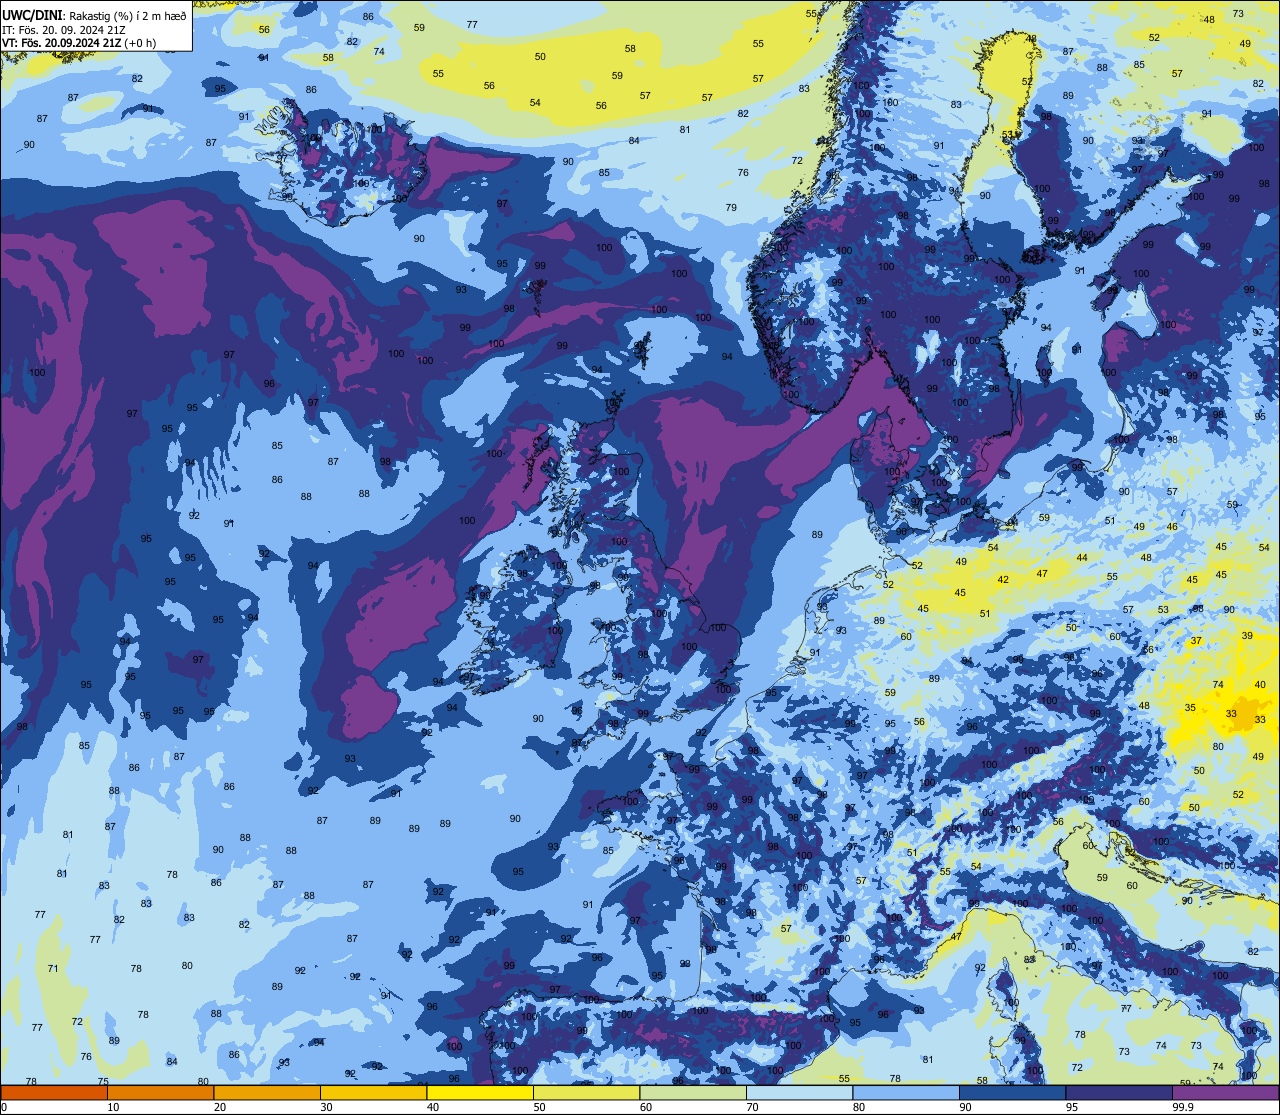
Task: Click the humidity value "39" on the map
Action: [1247, 636]
